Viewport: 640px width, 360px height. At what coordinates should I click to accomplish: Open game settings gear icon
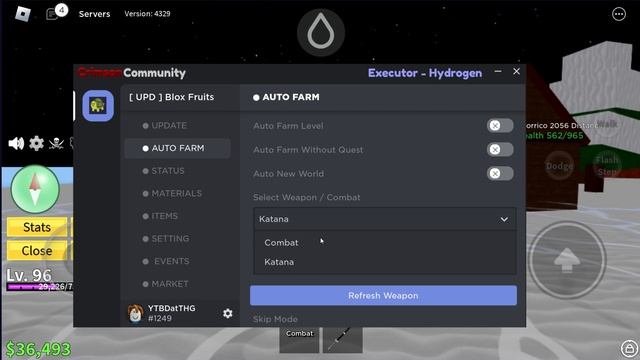[x=36, y=143]
